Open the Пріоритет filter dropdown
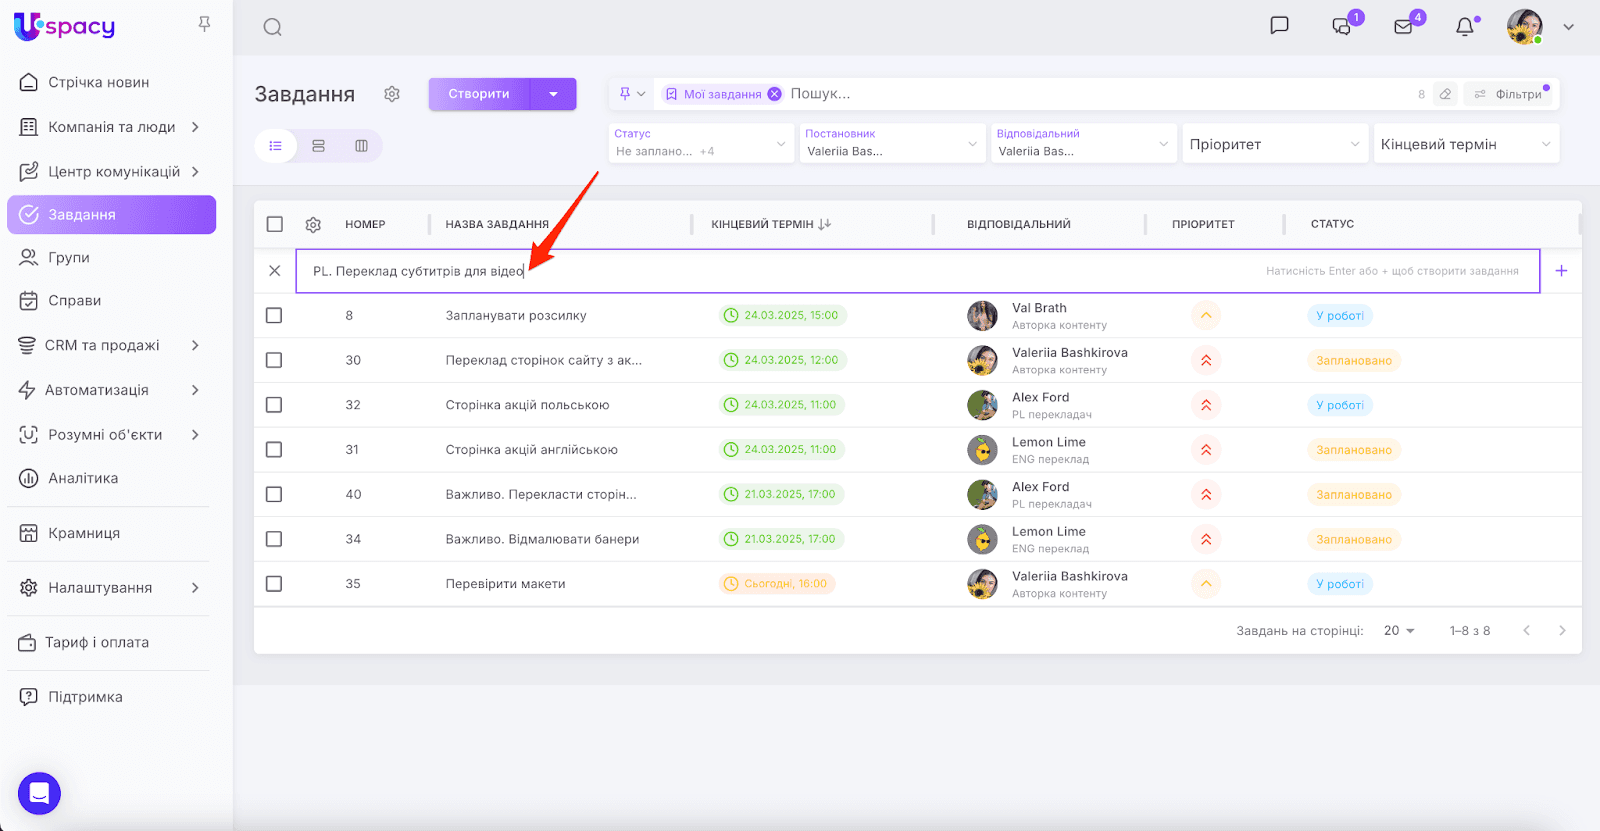 point(1273,144)
